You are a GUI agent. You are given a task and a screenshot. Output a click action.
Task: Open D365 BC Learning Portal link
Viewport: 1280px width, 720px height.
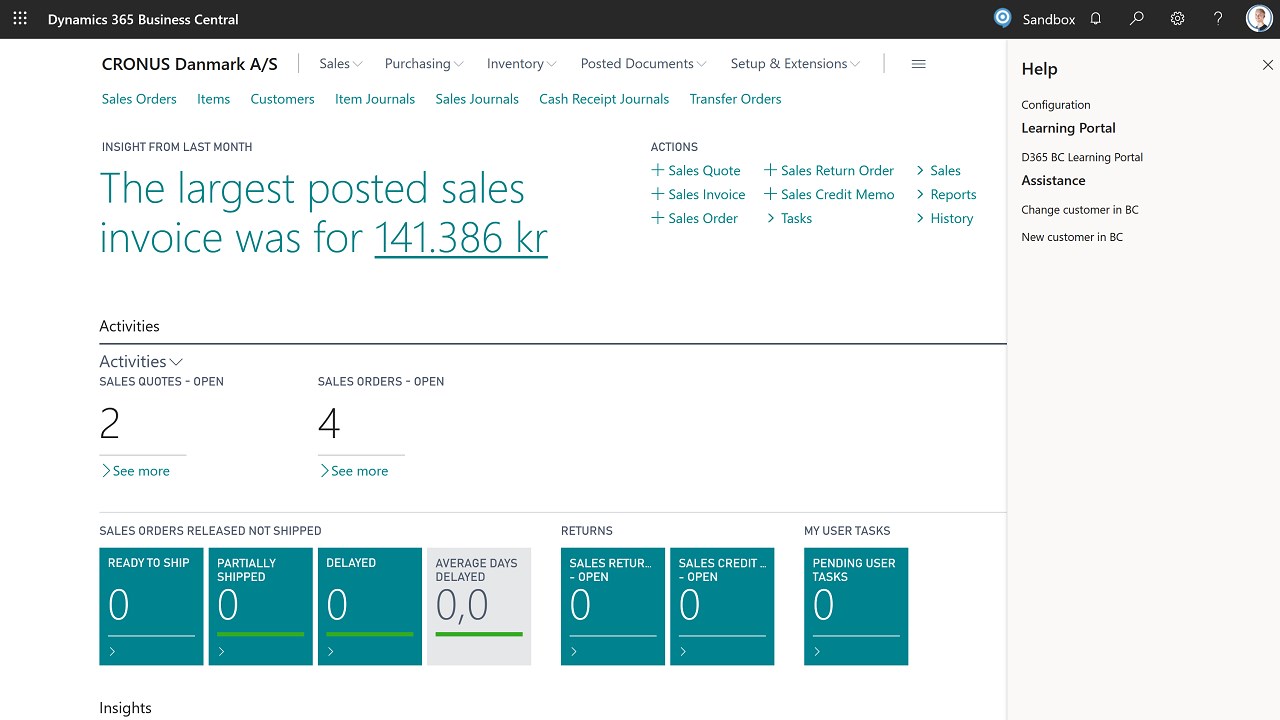(1082, 157)
